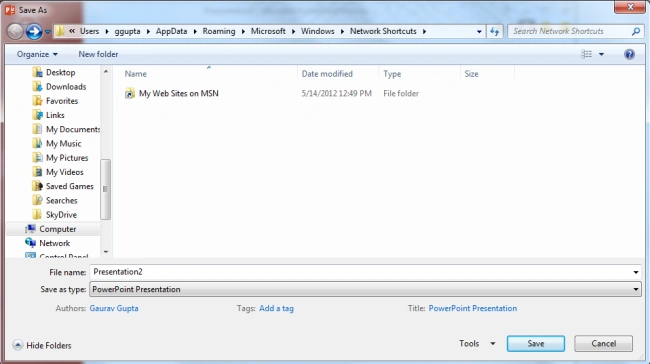Click the navigation pane scroll down arrow

[106, 252]
